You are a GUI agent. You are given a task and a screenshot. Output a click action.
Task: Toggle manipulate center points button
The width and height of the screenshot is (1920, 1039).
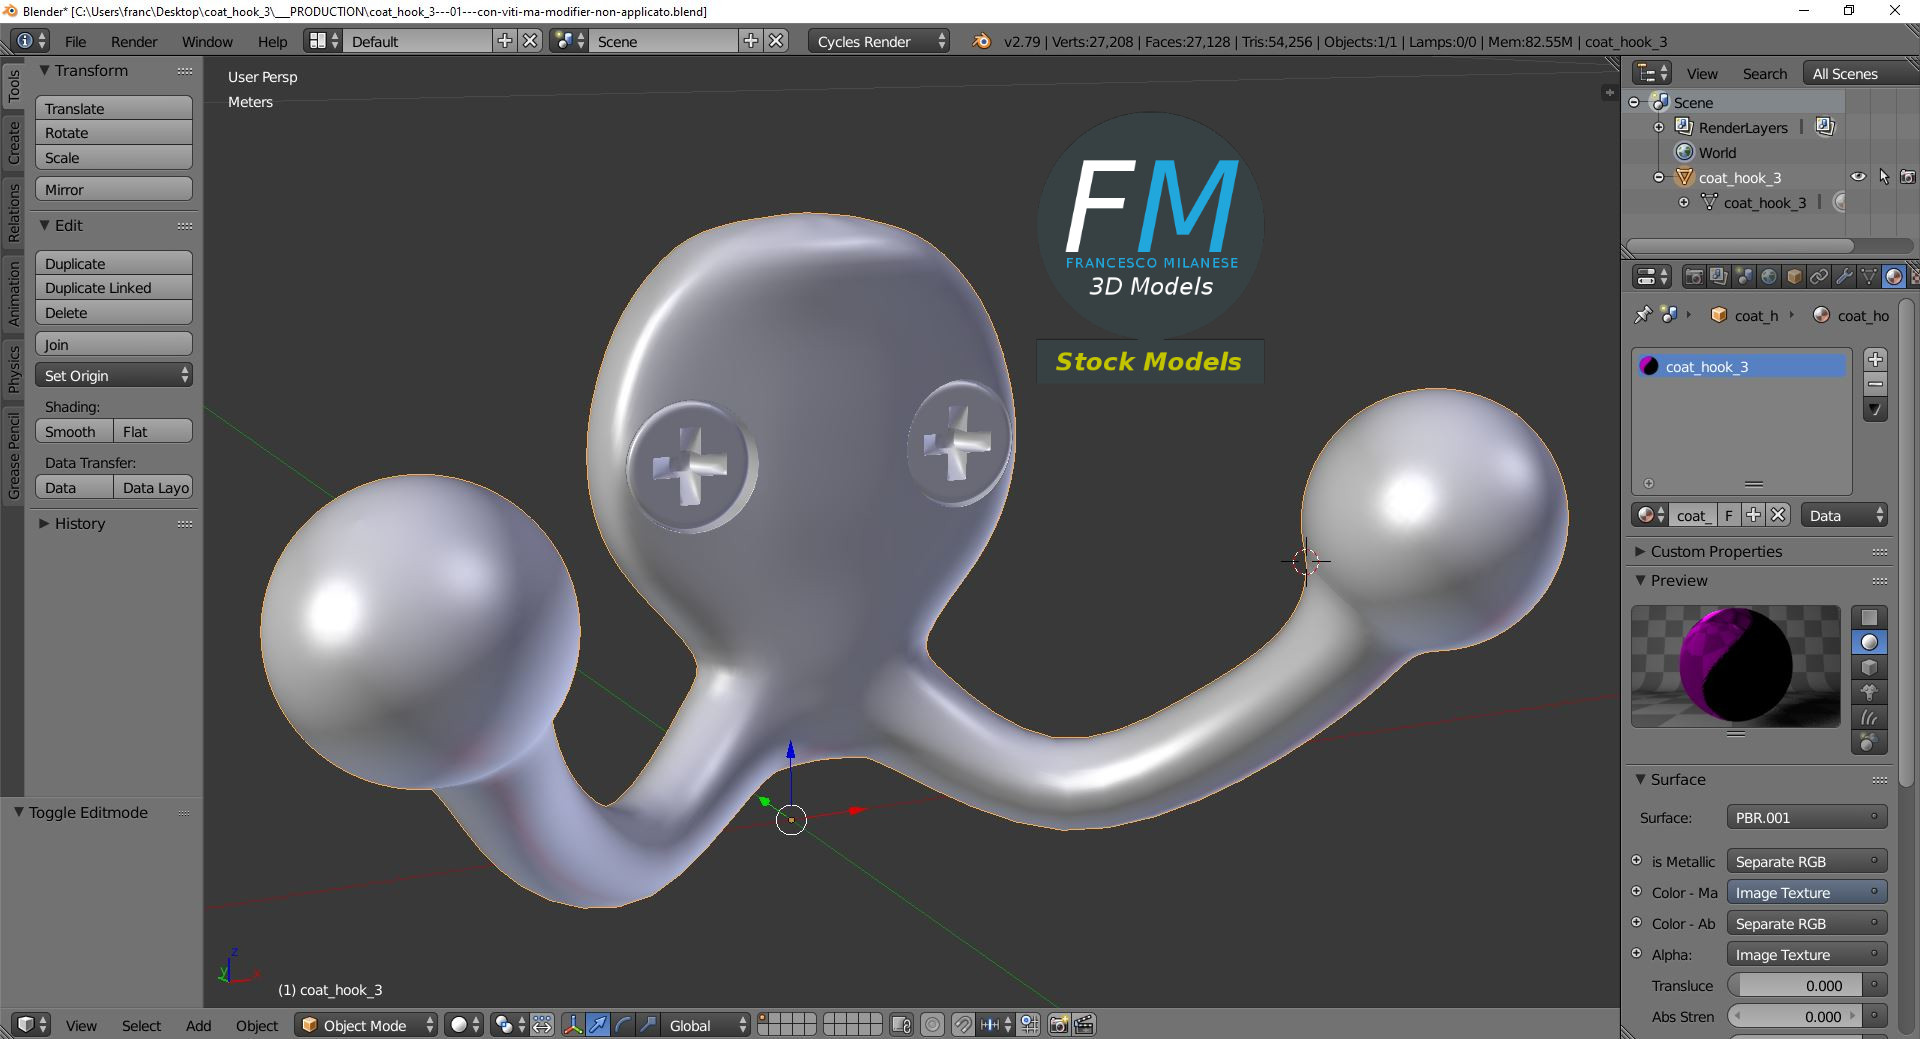(x=542, y=1025)
